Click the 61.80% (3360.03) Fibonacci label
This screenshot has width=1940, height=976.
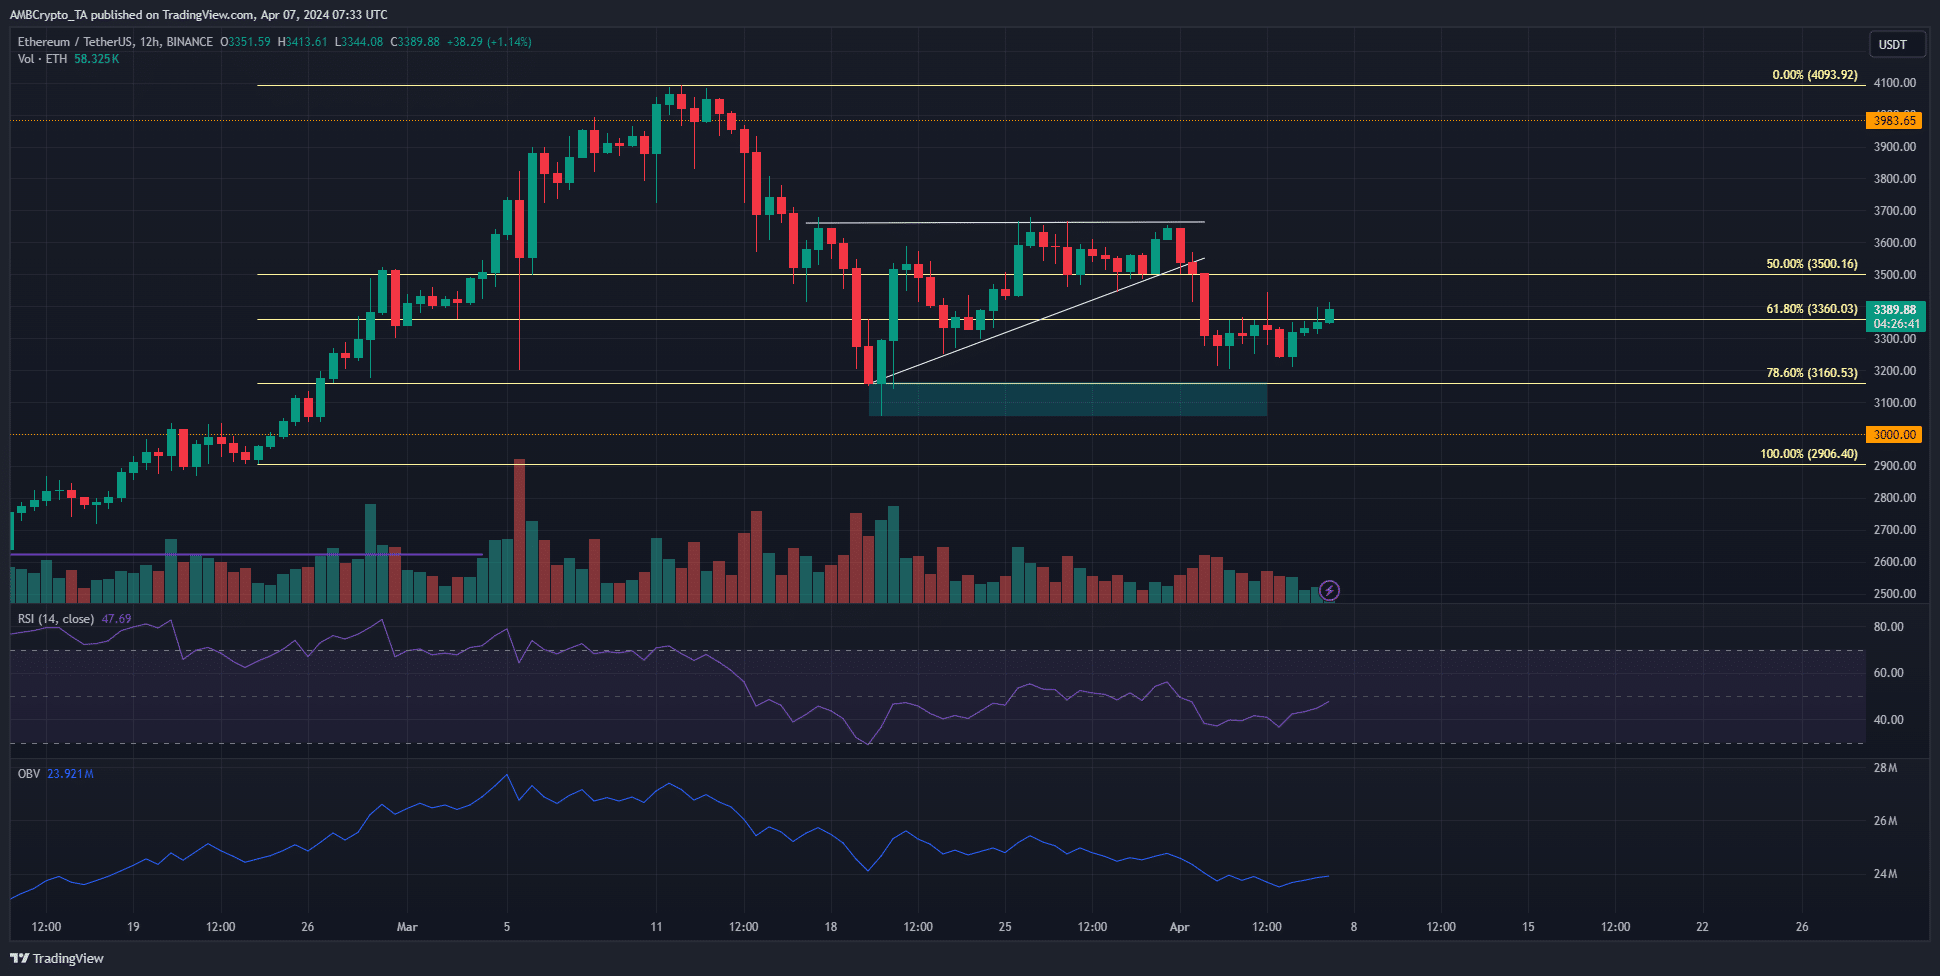pyautogui.click(x=1811, y=309)
